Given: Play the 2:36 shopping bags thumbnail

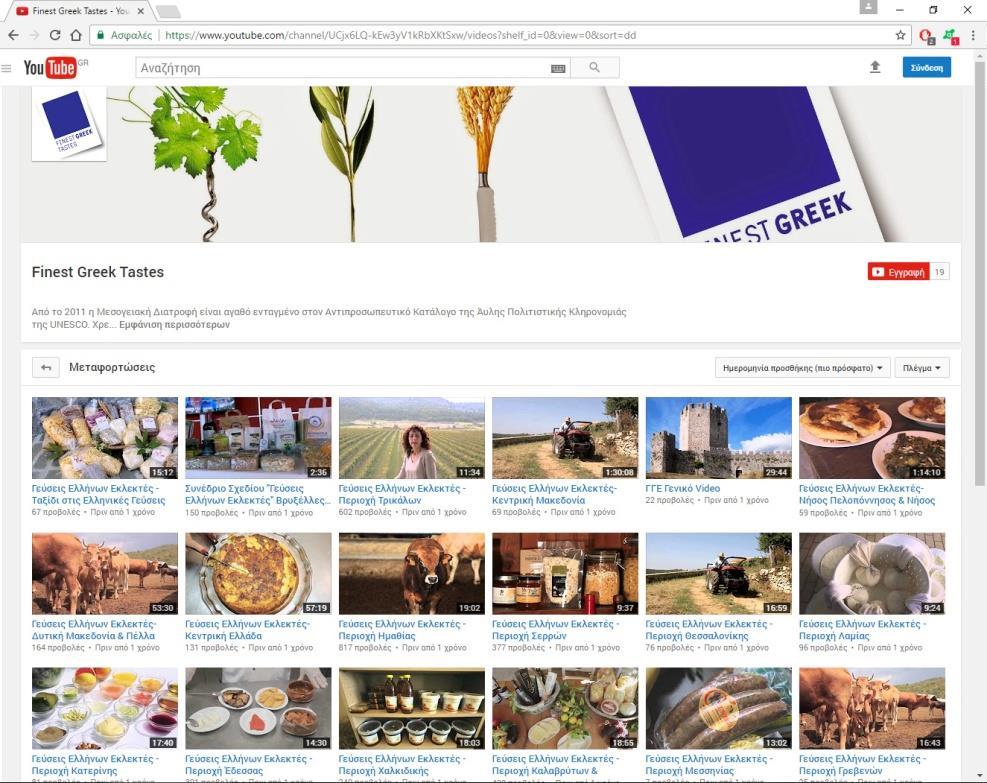Looking at the screenshot, I should click(258, 438).
